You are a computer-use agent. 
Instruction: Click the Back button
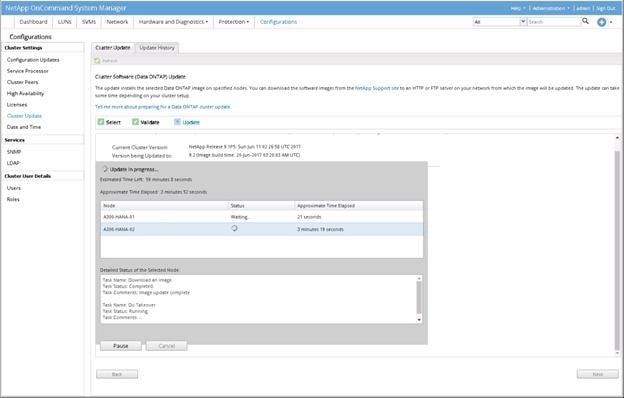point(117,374)
